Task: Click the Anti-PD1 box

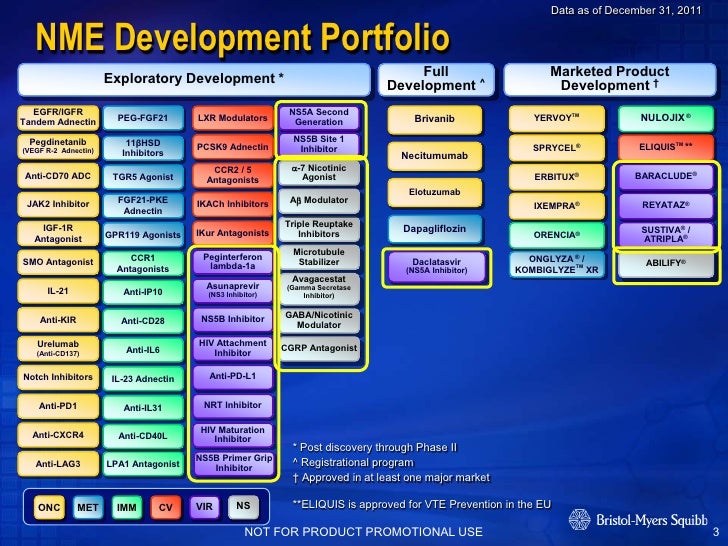Action: pos(58,406)
